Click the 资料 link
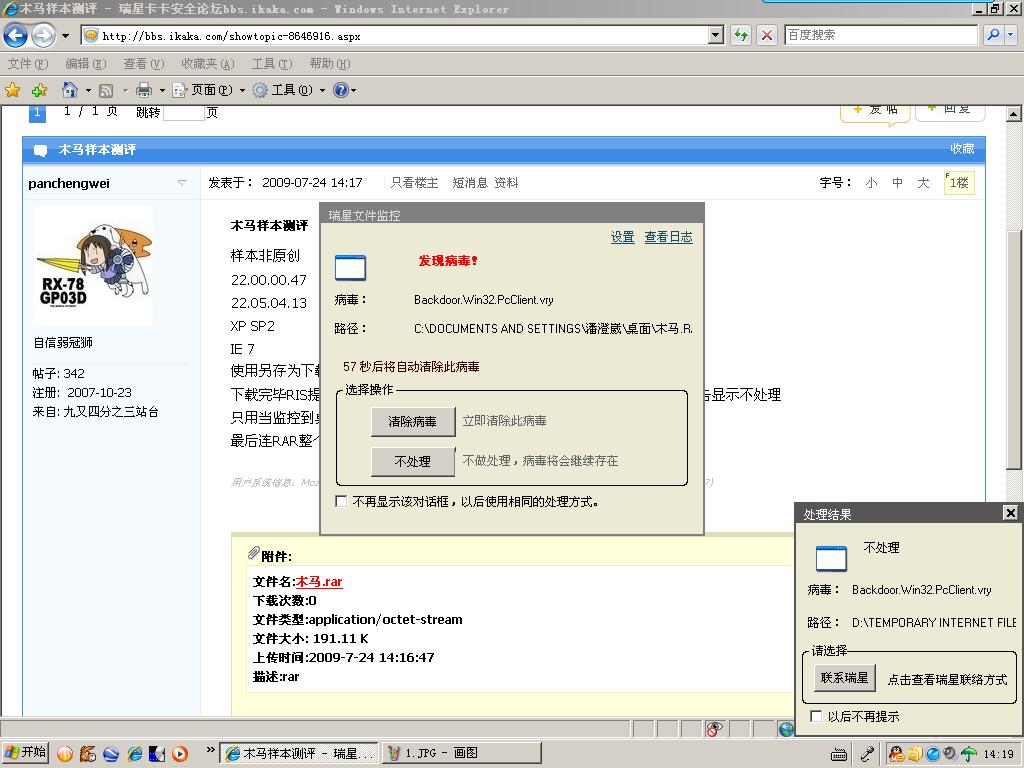This screenshot has height=768, width=1024. [506, 183]
